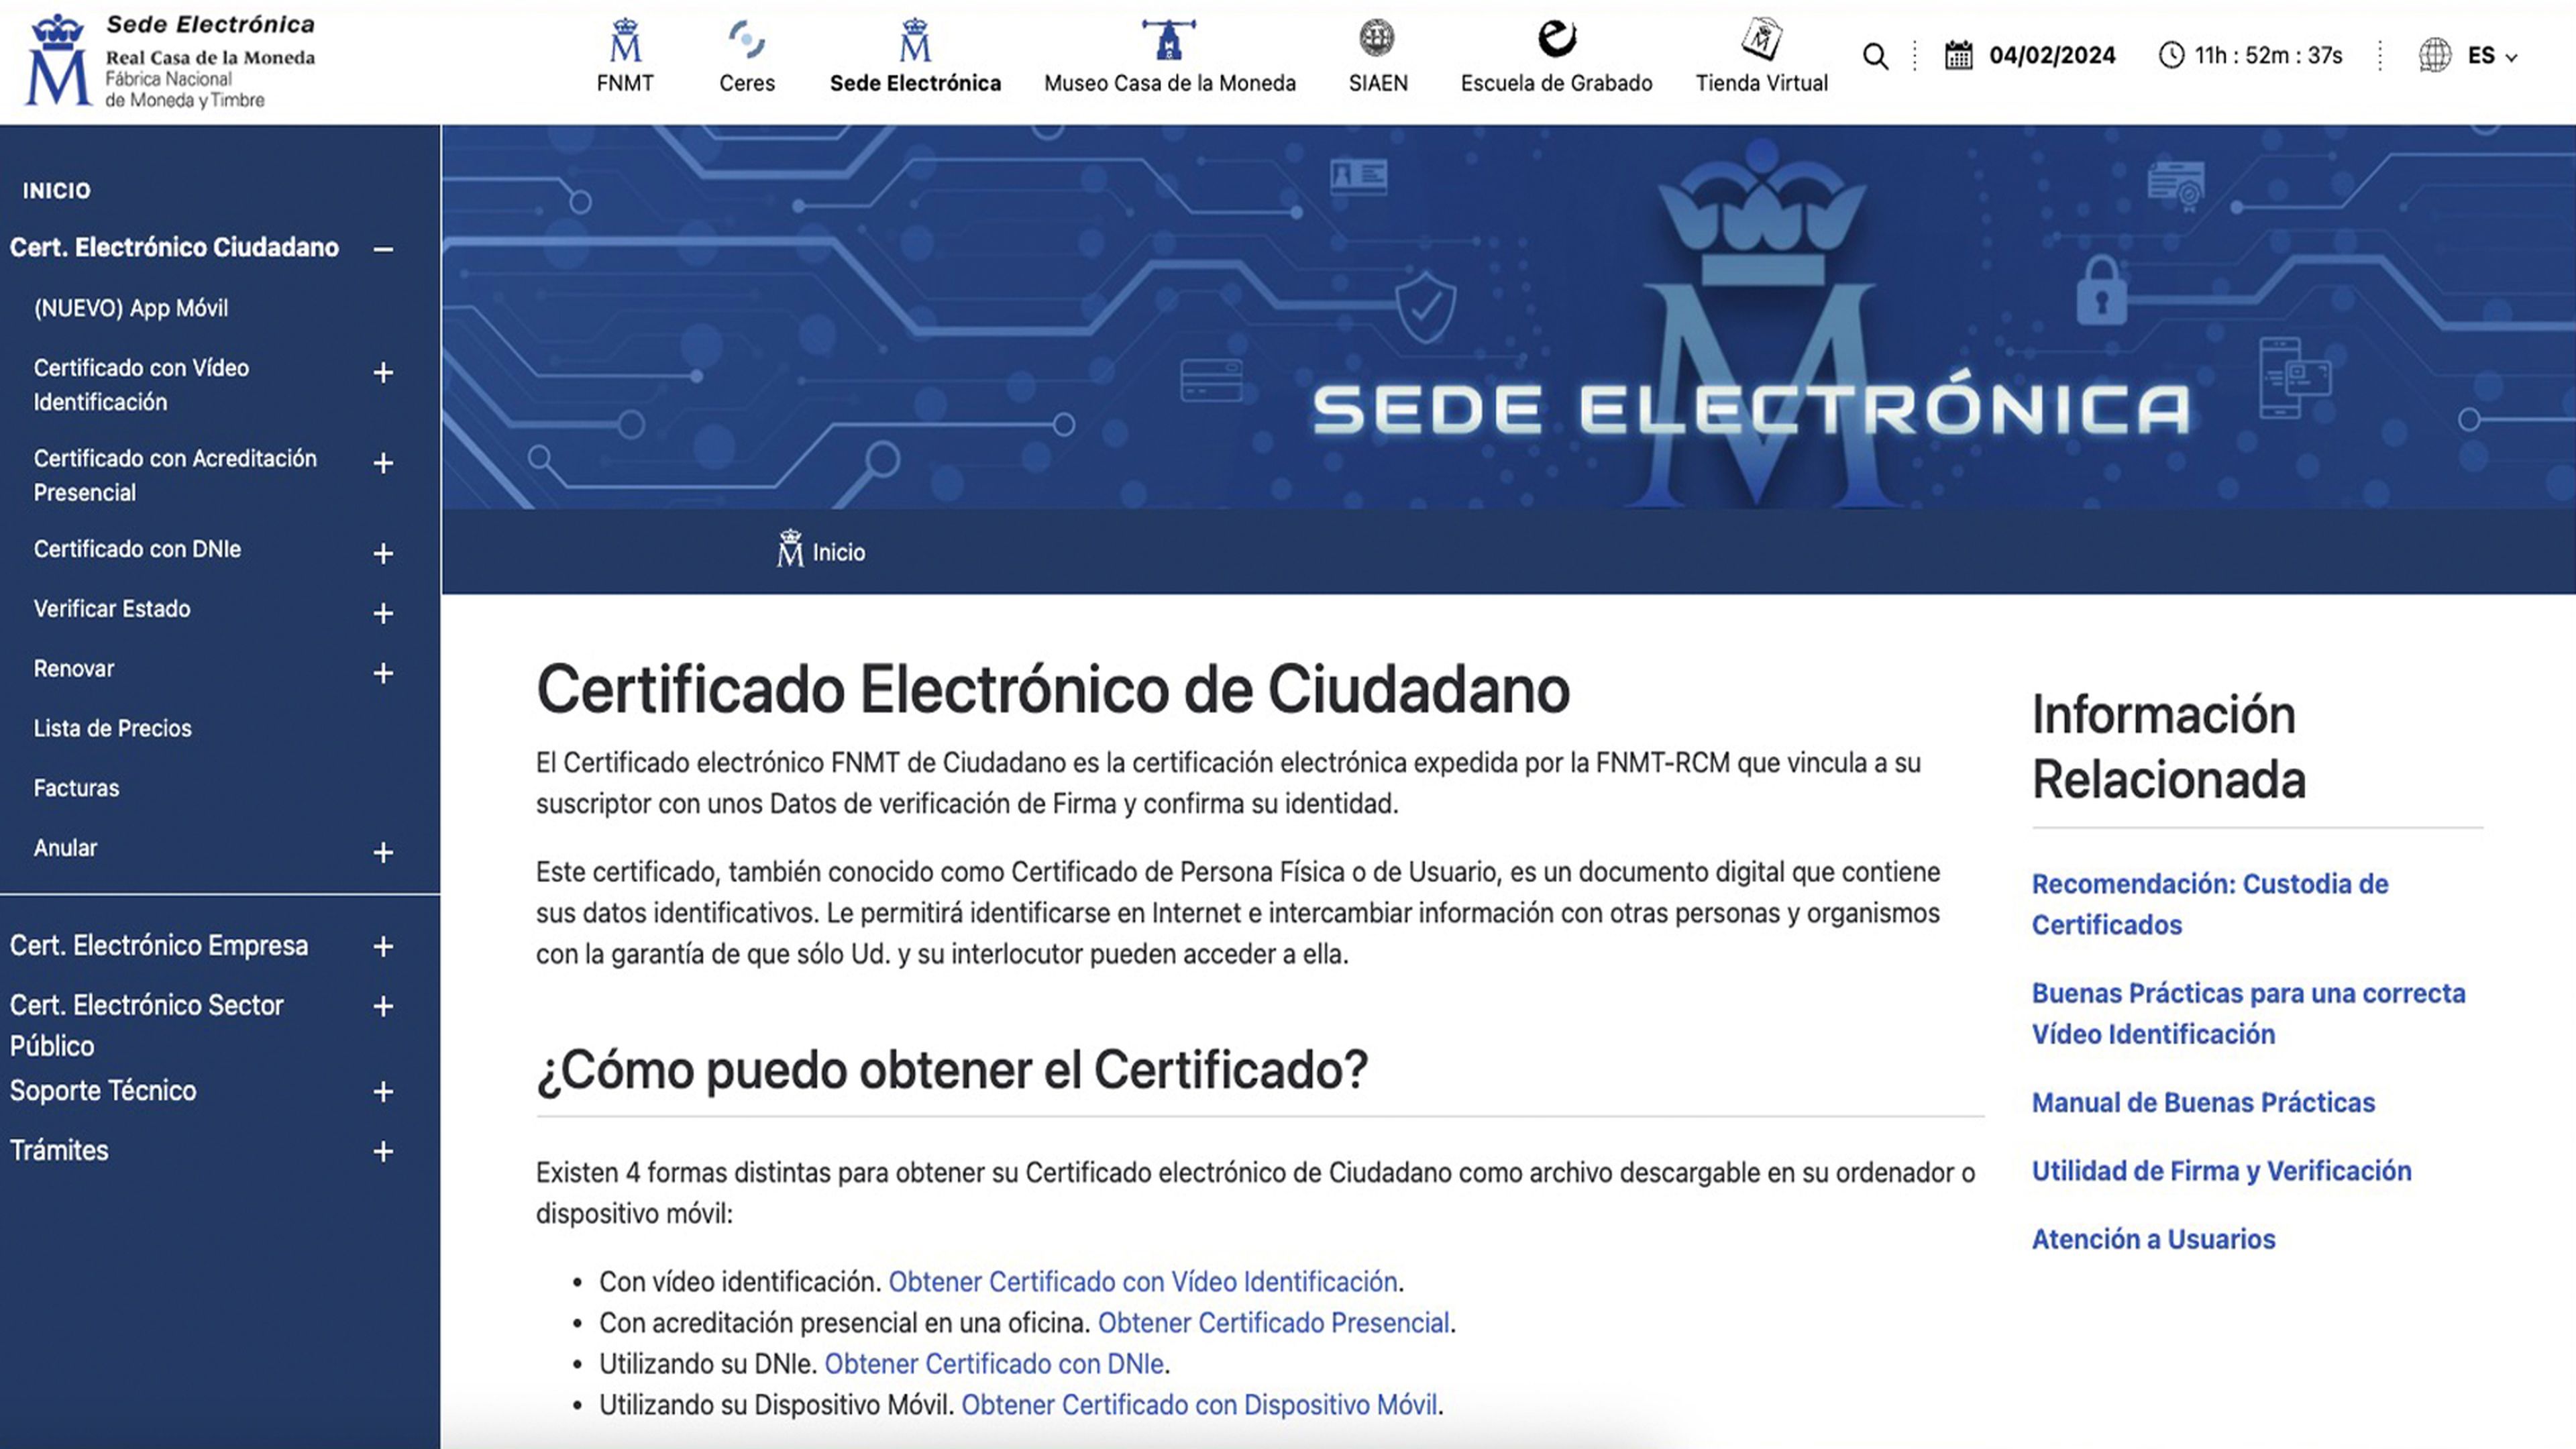This screenshot has width=2576, height=1449.
Task: Expand Certificado con Vídeo Identificación submenu
Action: (x=383, y=373)
